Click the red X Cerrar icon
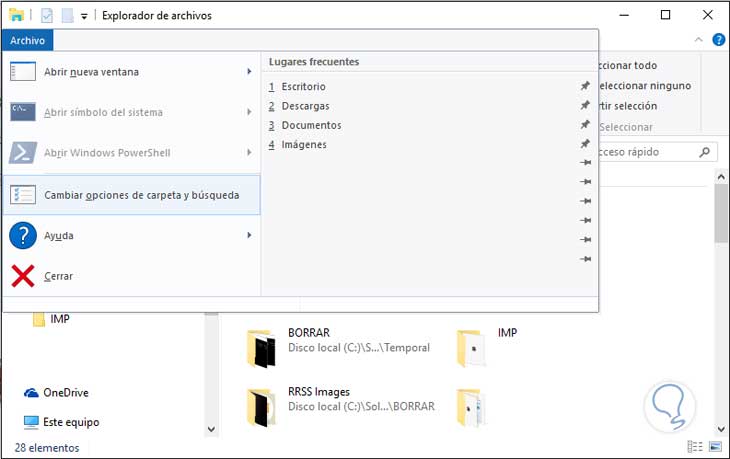Viewport: 730px width, 459px height. 22,276
